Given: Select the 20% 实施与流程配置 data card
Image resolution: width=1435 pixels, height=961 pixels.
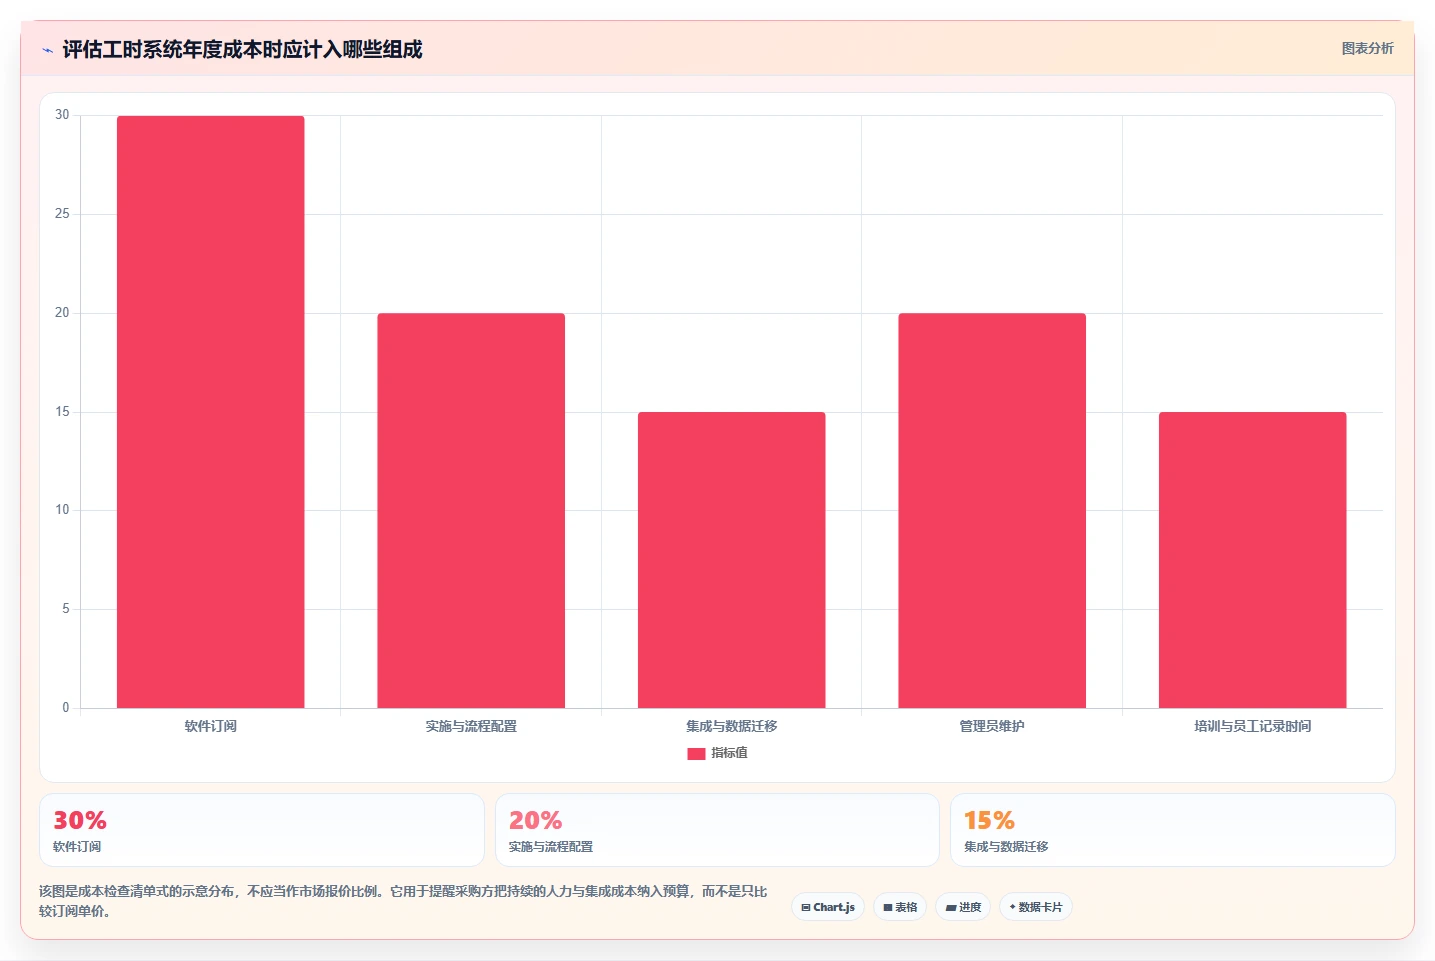Looking at the screenshot, I should point(717,830).
